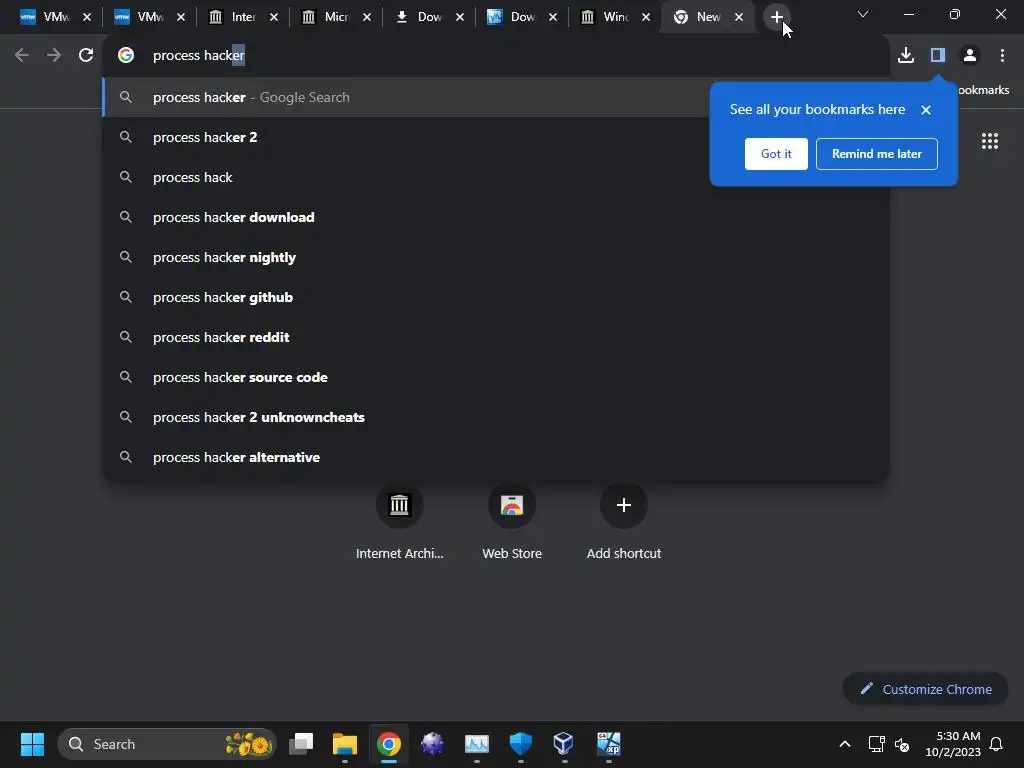Close the New tab

739,18
